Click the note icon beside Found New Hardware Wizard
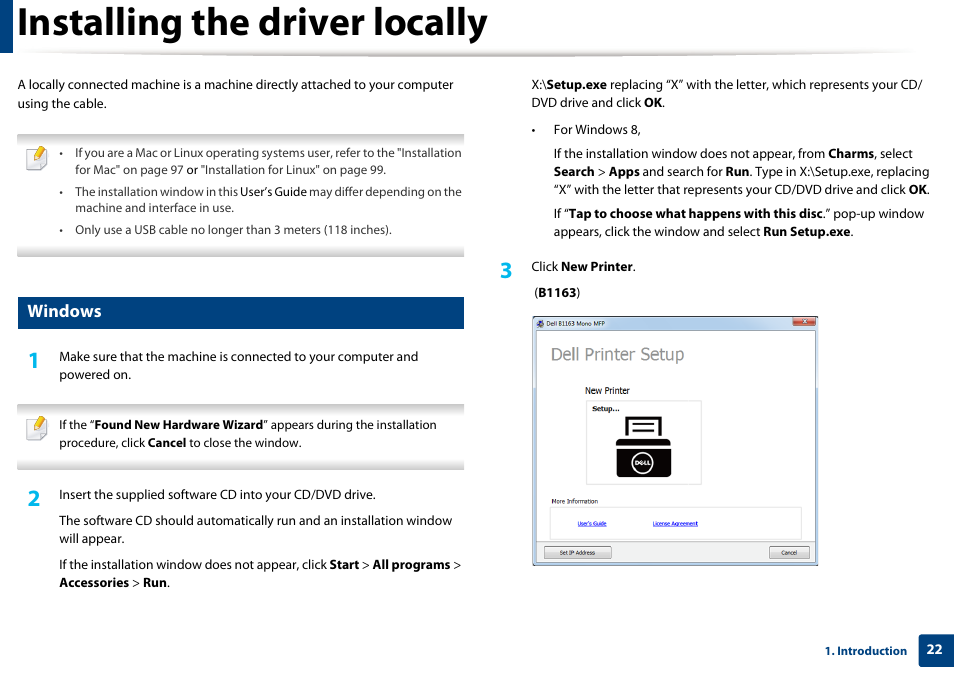 (37, 428)
